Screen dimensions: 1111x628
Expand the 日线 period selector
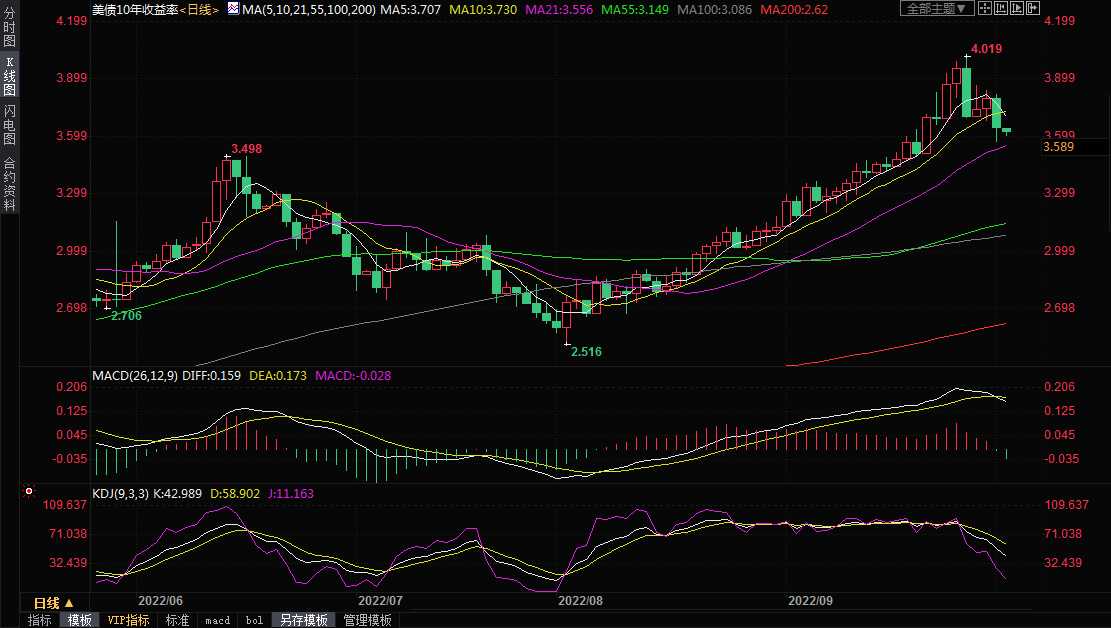[x=53, y=603]
